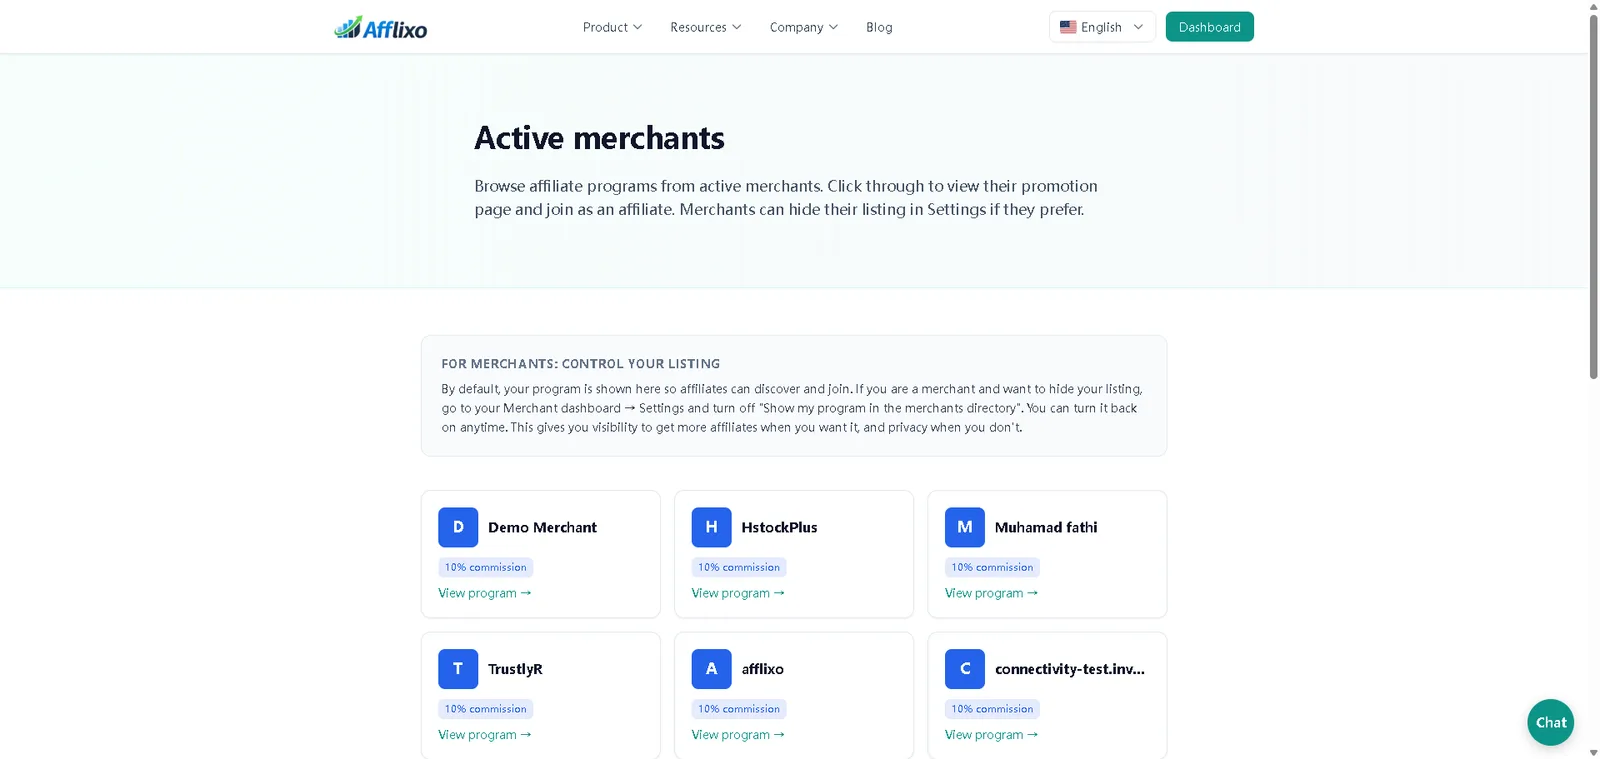Click the afflixo "A" avatar icon
Screen dimensions: 1600x759
point(711,669)
